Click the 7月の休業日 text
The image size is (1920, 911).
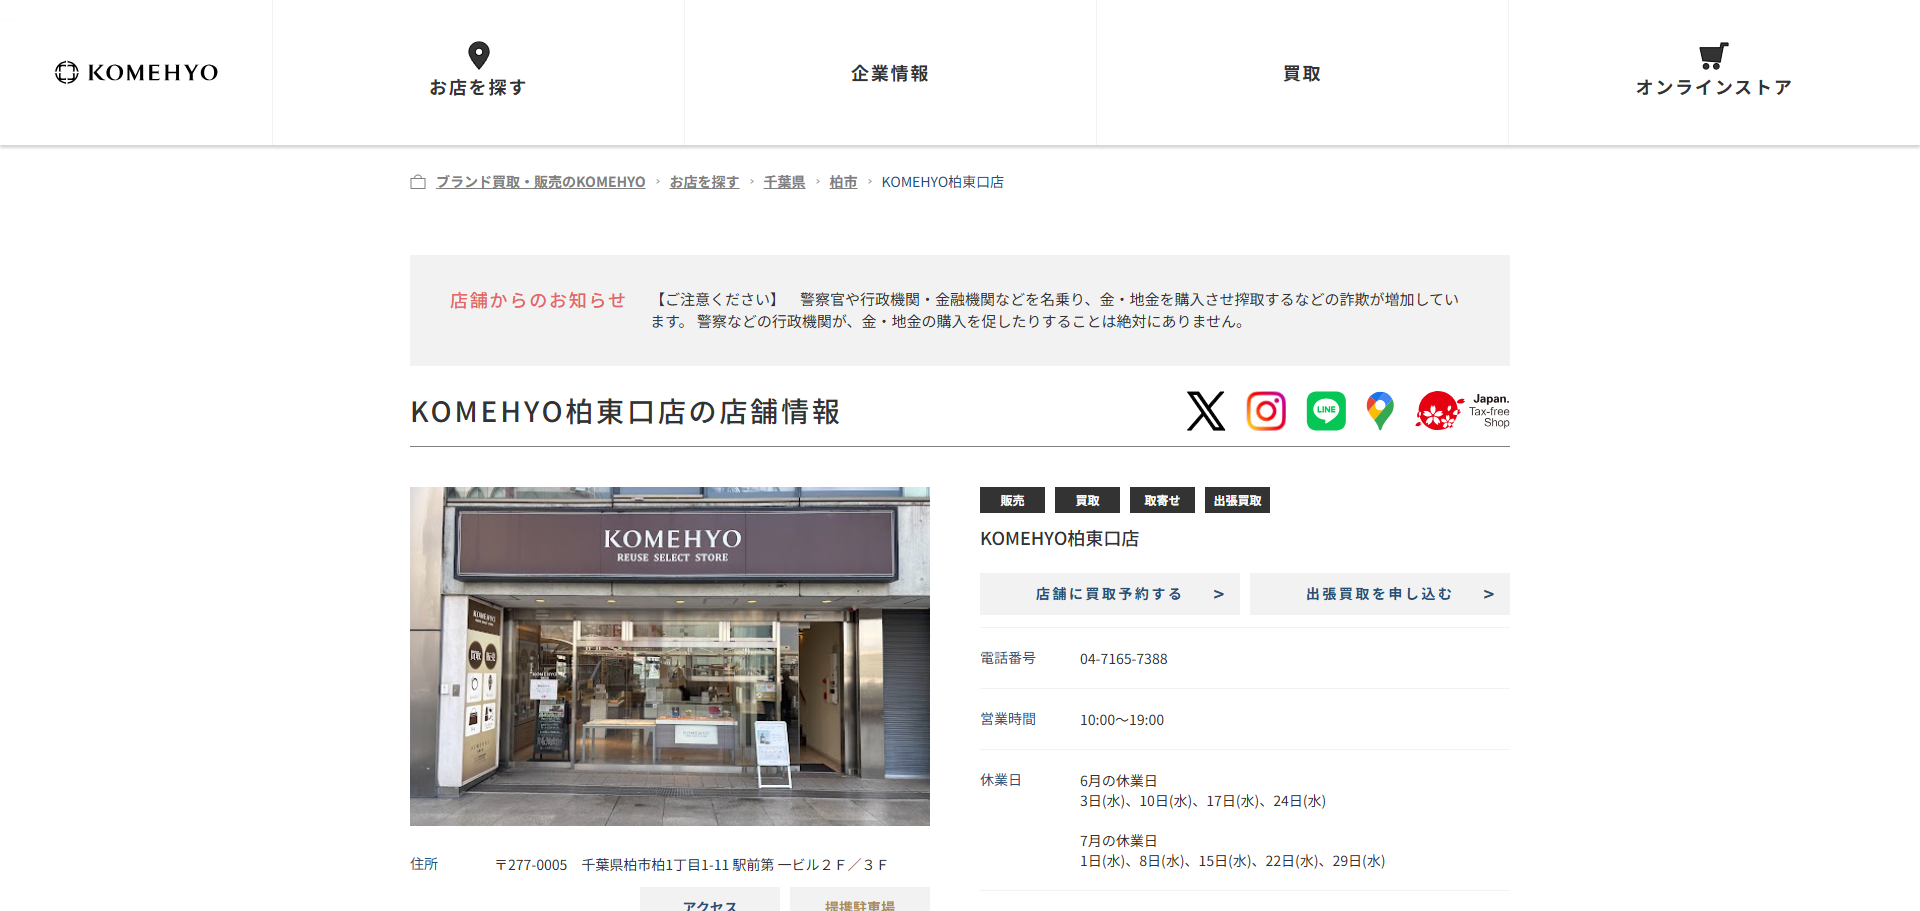1118,841
